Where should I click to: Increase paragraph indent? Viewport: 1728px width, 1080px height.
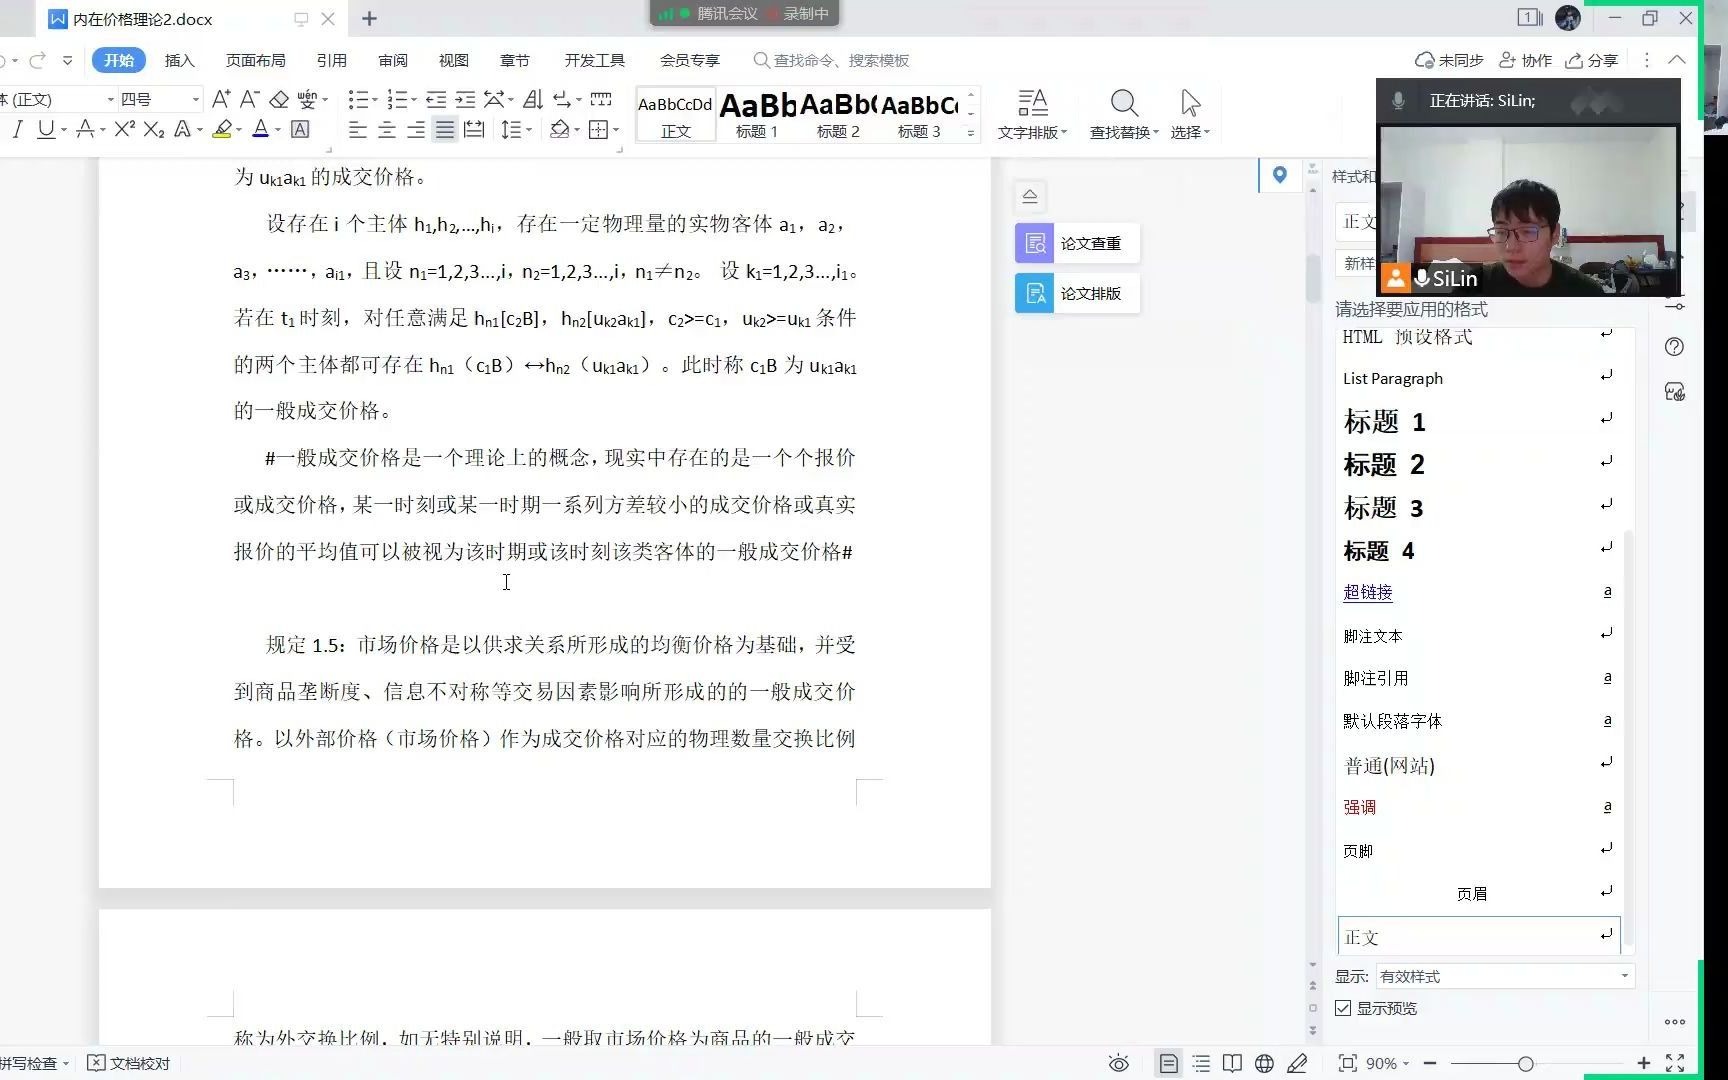click(x=465, y=99)
